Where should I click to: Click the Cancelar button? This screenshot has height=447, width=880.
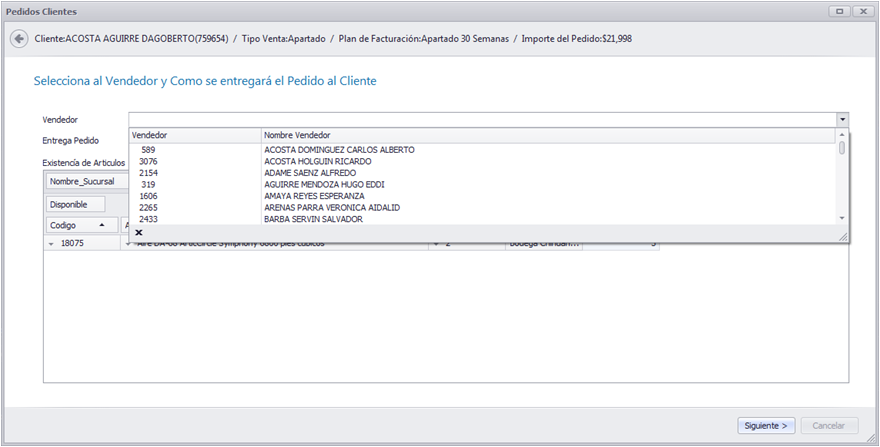click(829, 426)
